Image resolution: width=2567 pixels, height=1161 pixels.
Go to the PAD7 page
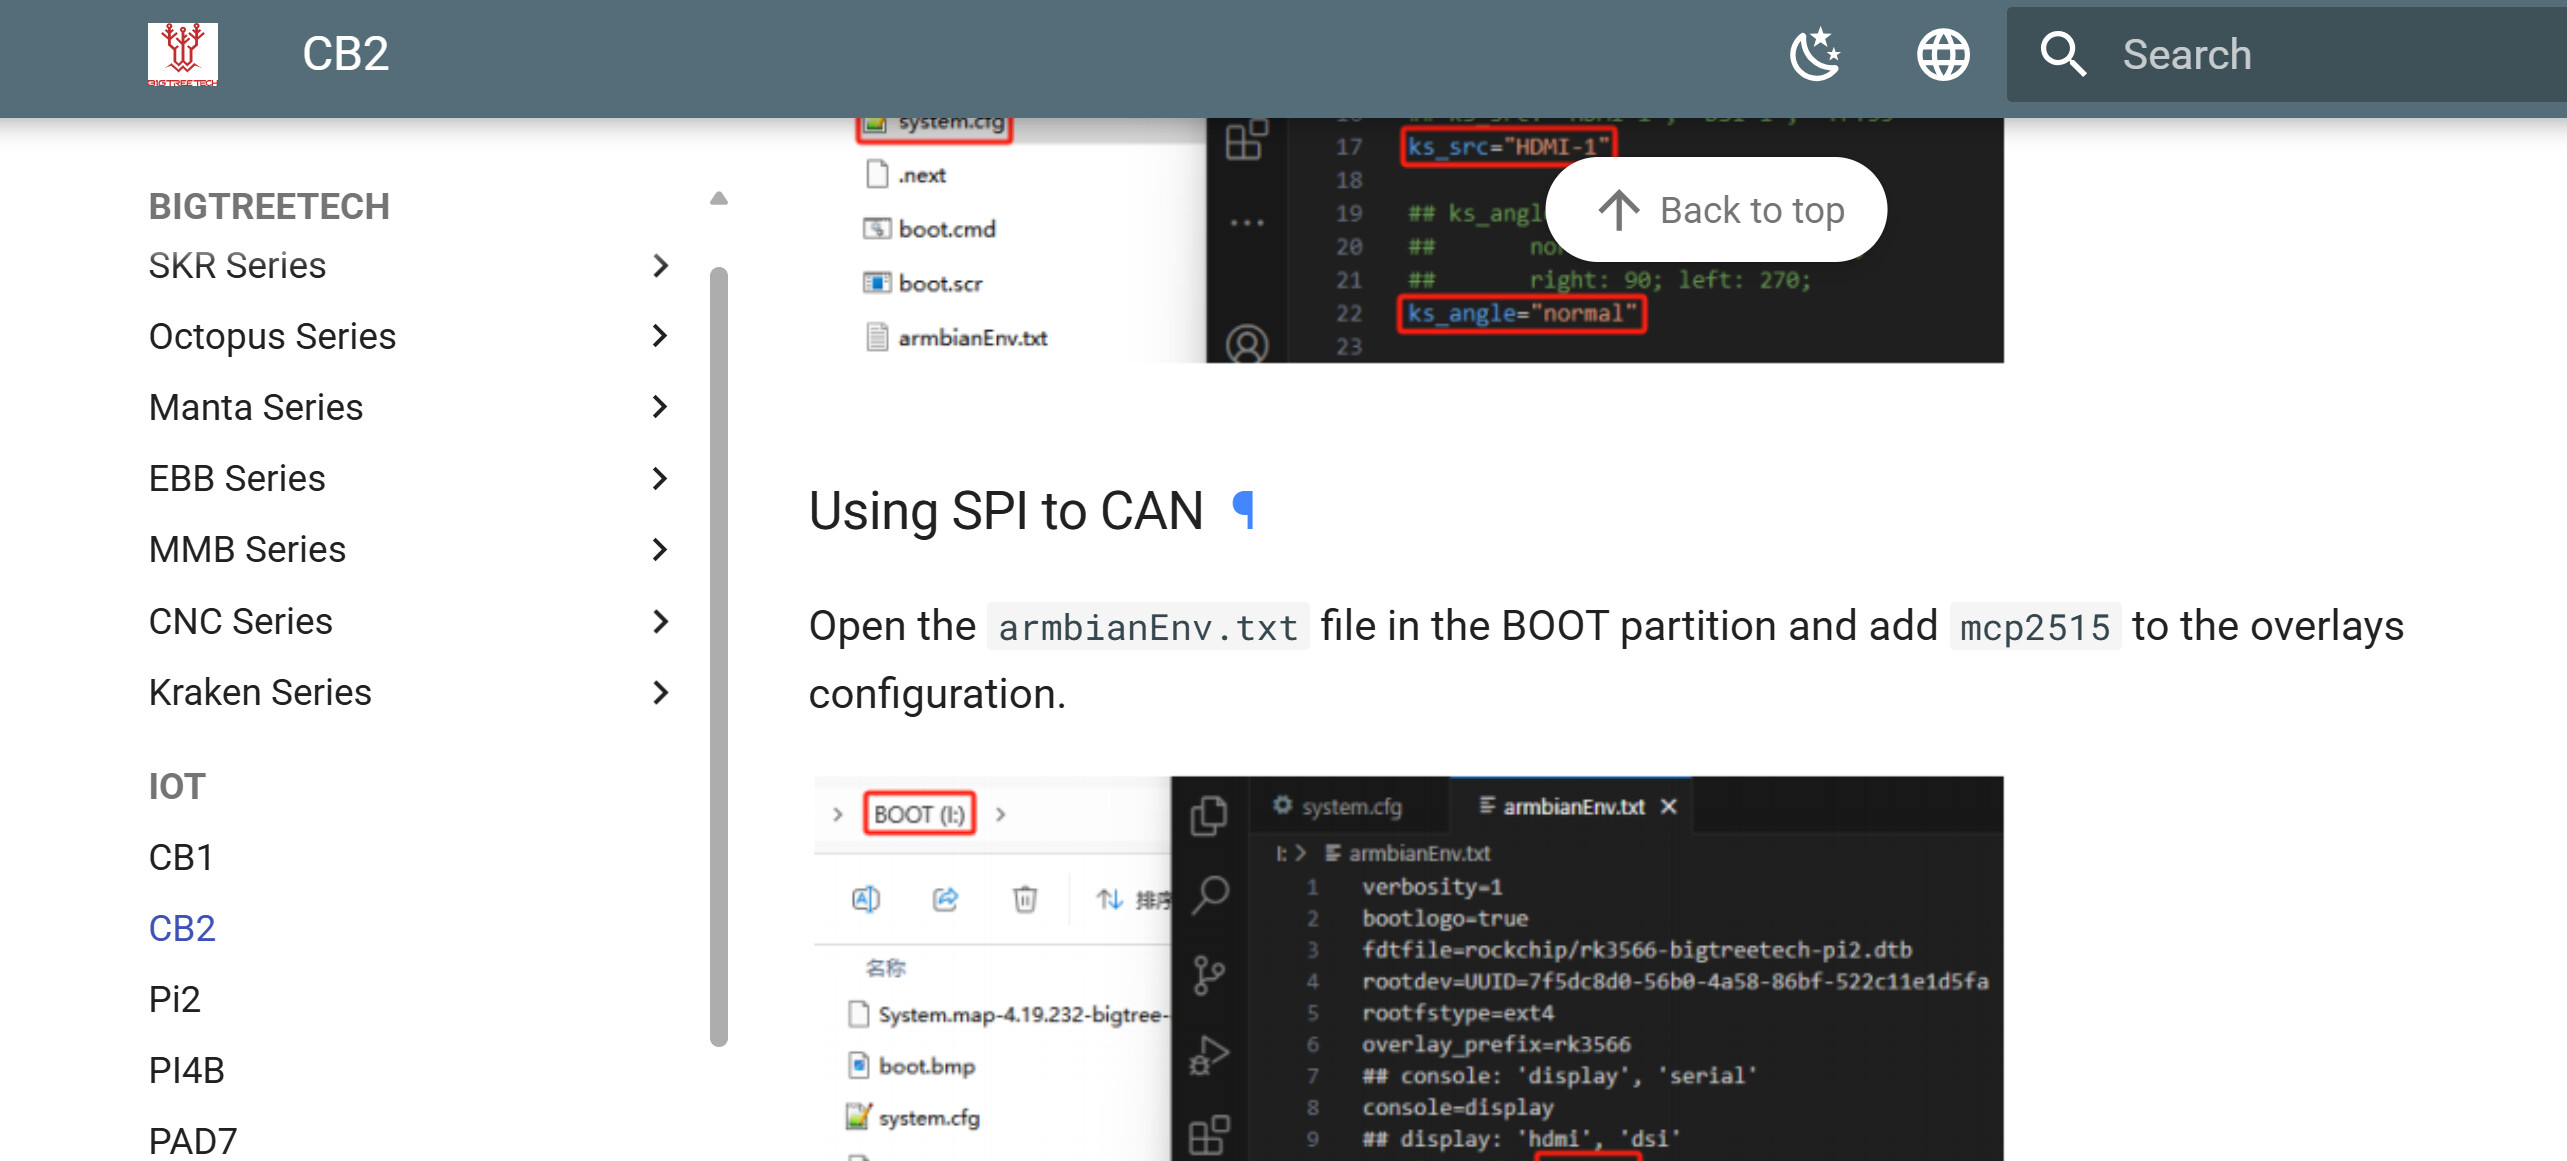[193, 1141]
